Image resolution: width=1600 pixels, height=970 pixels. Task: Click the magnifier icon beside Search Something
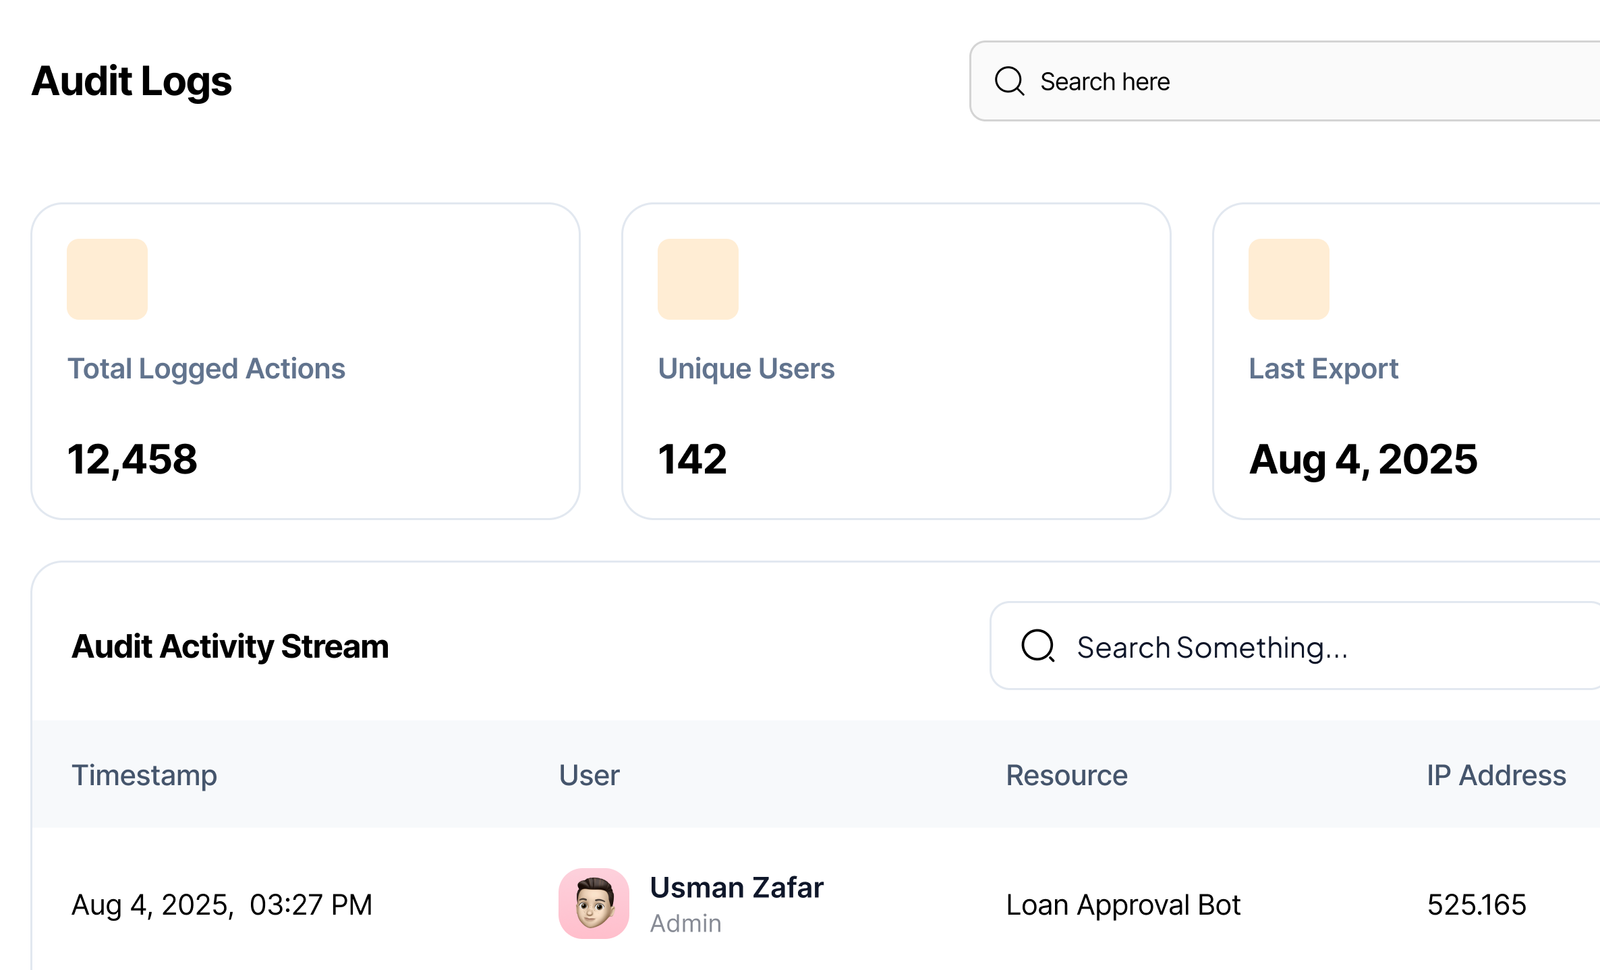point(1038,646)
